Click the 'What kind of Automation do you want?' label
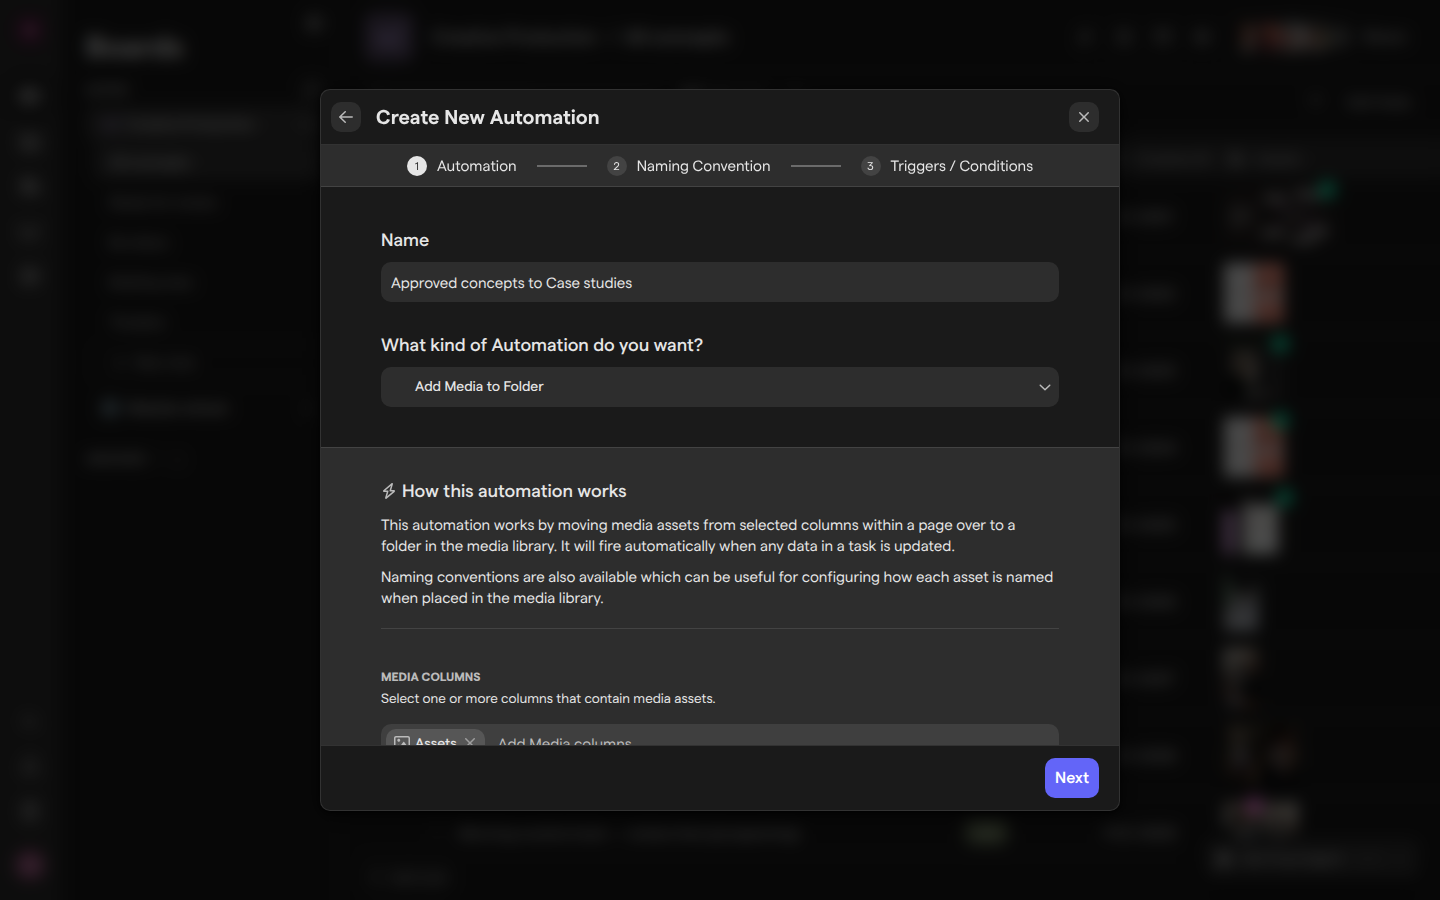Image resolution: width=1440 pixels, height=900 pixels. pyautogui.click(x=542, y=345)
